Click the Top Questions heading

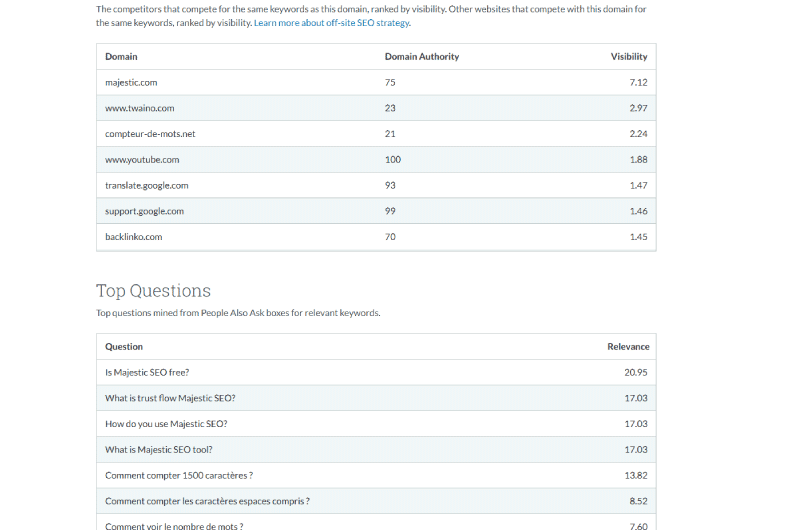153,291
